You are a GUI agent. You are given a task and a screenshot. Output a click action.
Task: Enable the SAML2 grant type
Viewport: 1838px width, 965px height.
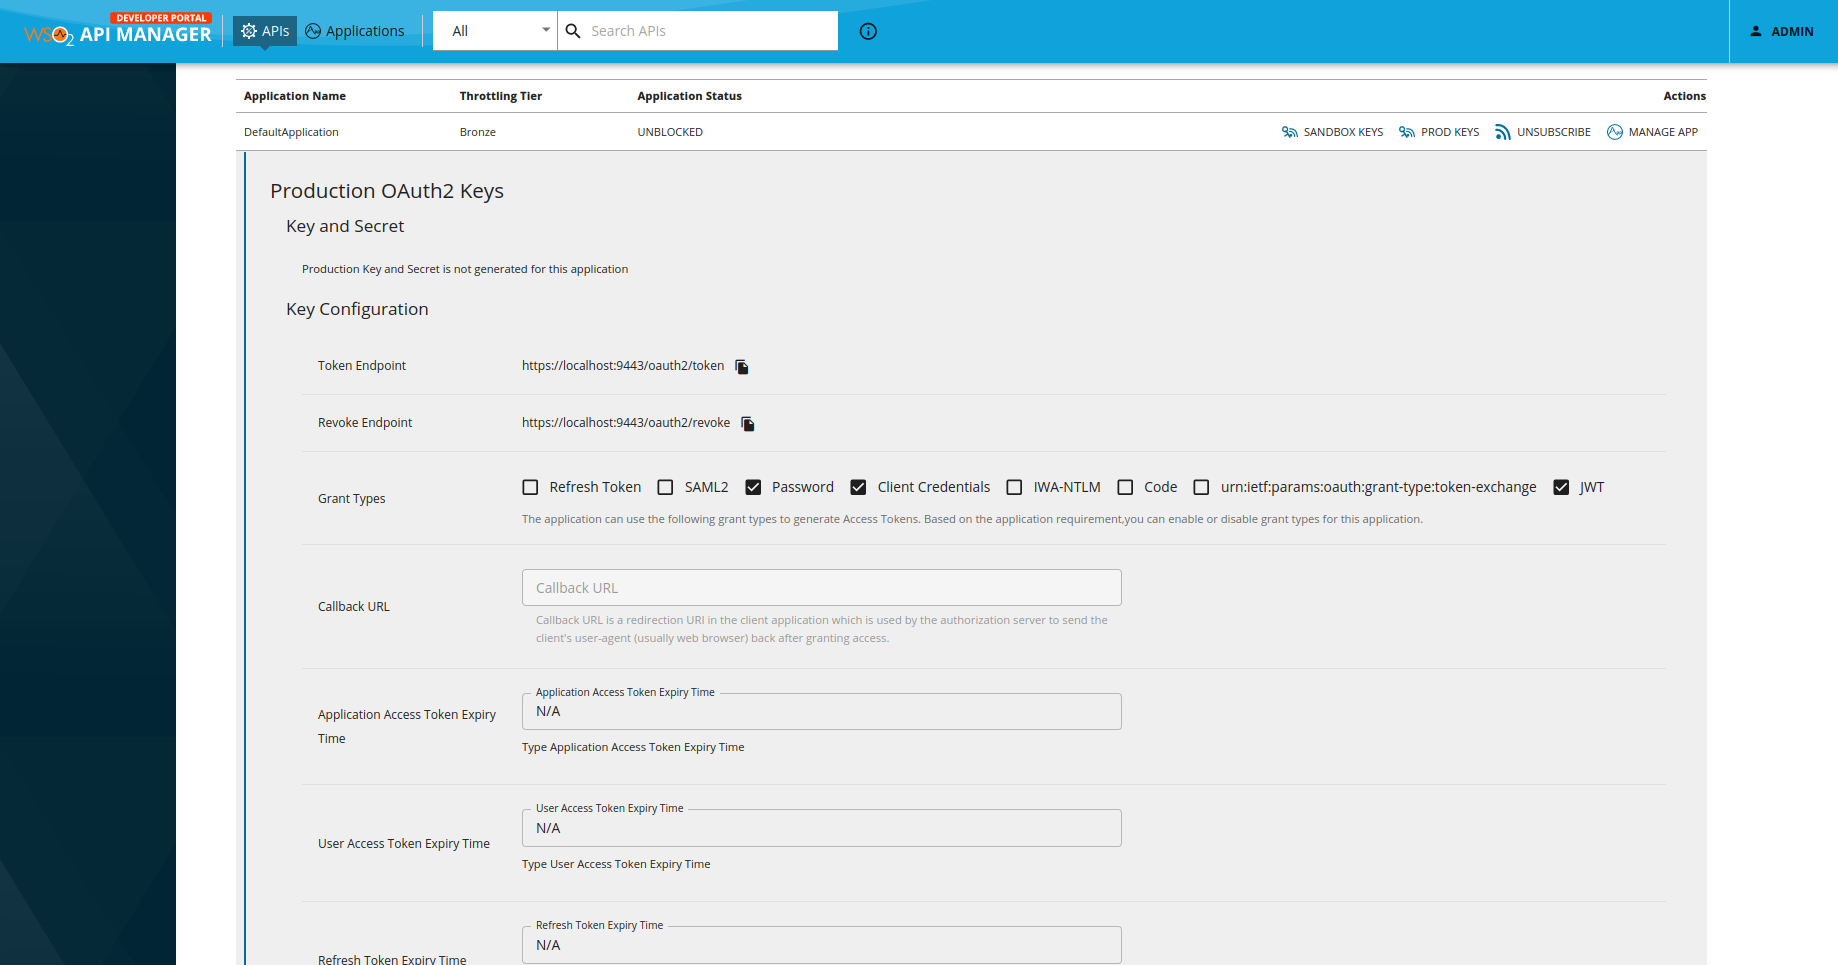click(x=665, y=487)
